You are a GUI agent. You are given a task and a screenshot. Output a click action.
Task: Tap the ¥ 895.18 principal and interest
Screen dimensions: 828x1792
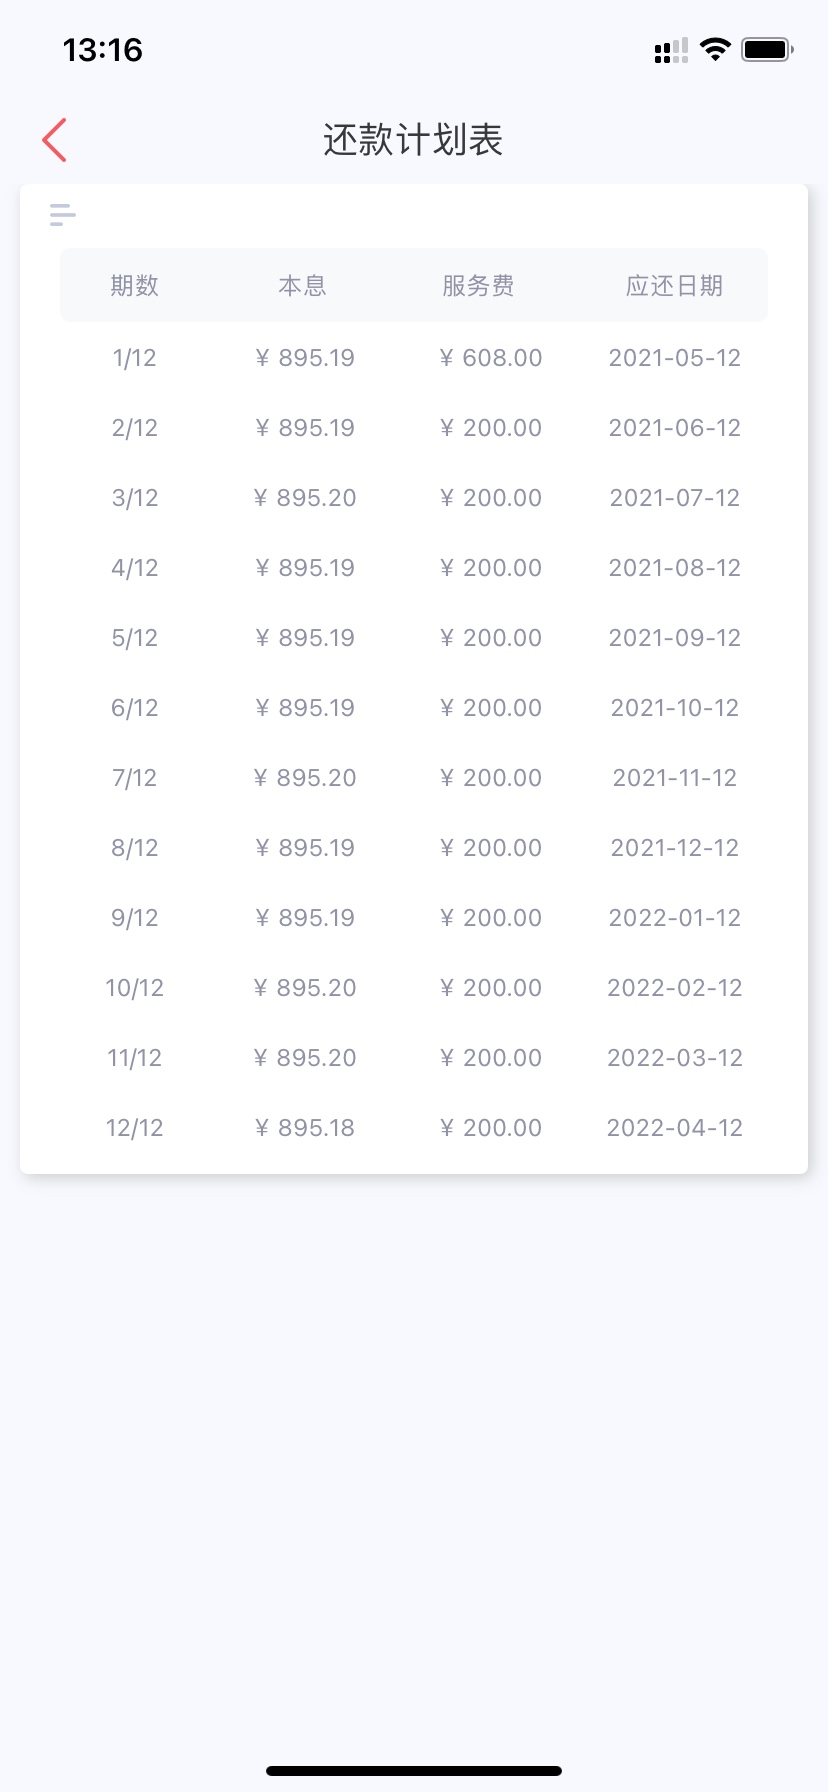305,1128
